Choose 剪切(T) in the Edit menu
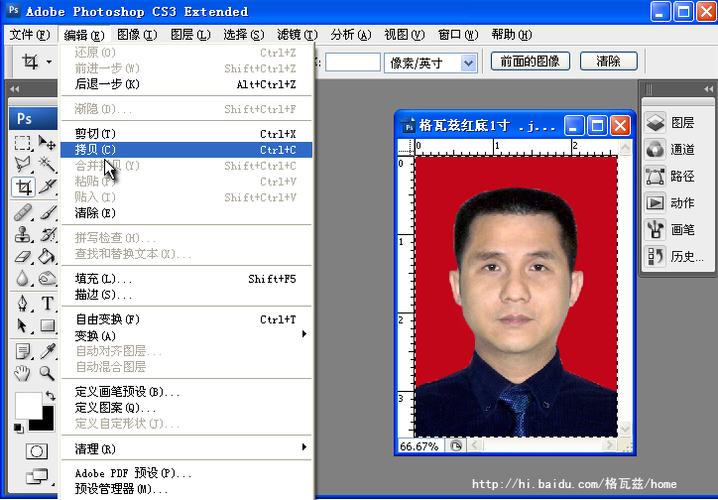The height and width of the screenshot is (500, 718). (186, 134)
